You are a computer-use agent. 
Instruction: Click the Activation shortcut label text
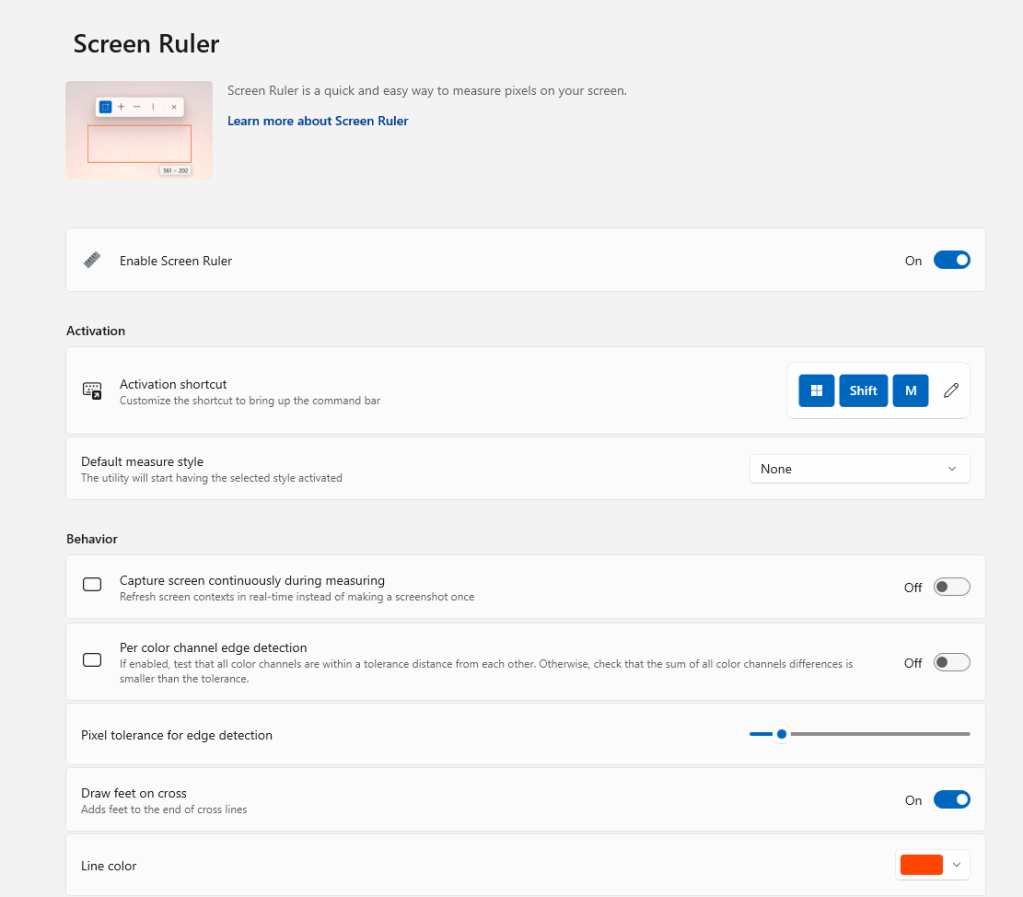pyautogui.click(x=173, y=384)
